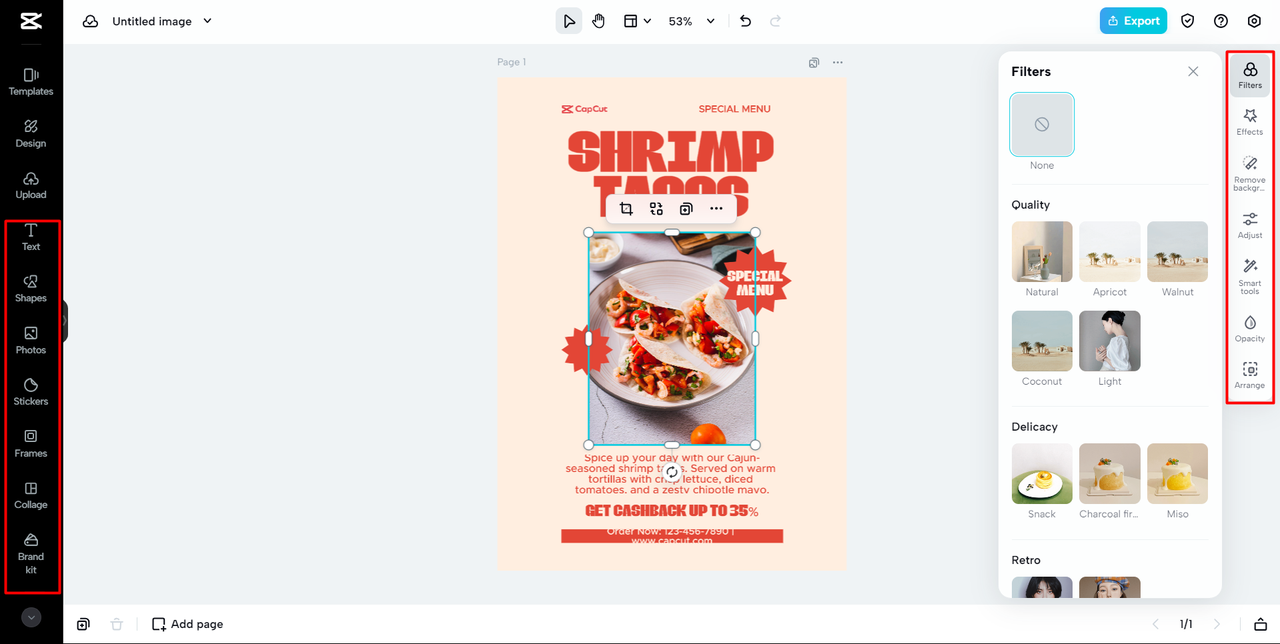Select the Filters tab icon
Screen dimensions: 1280x644
click(1250, 75)
